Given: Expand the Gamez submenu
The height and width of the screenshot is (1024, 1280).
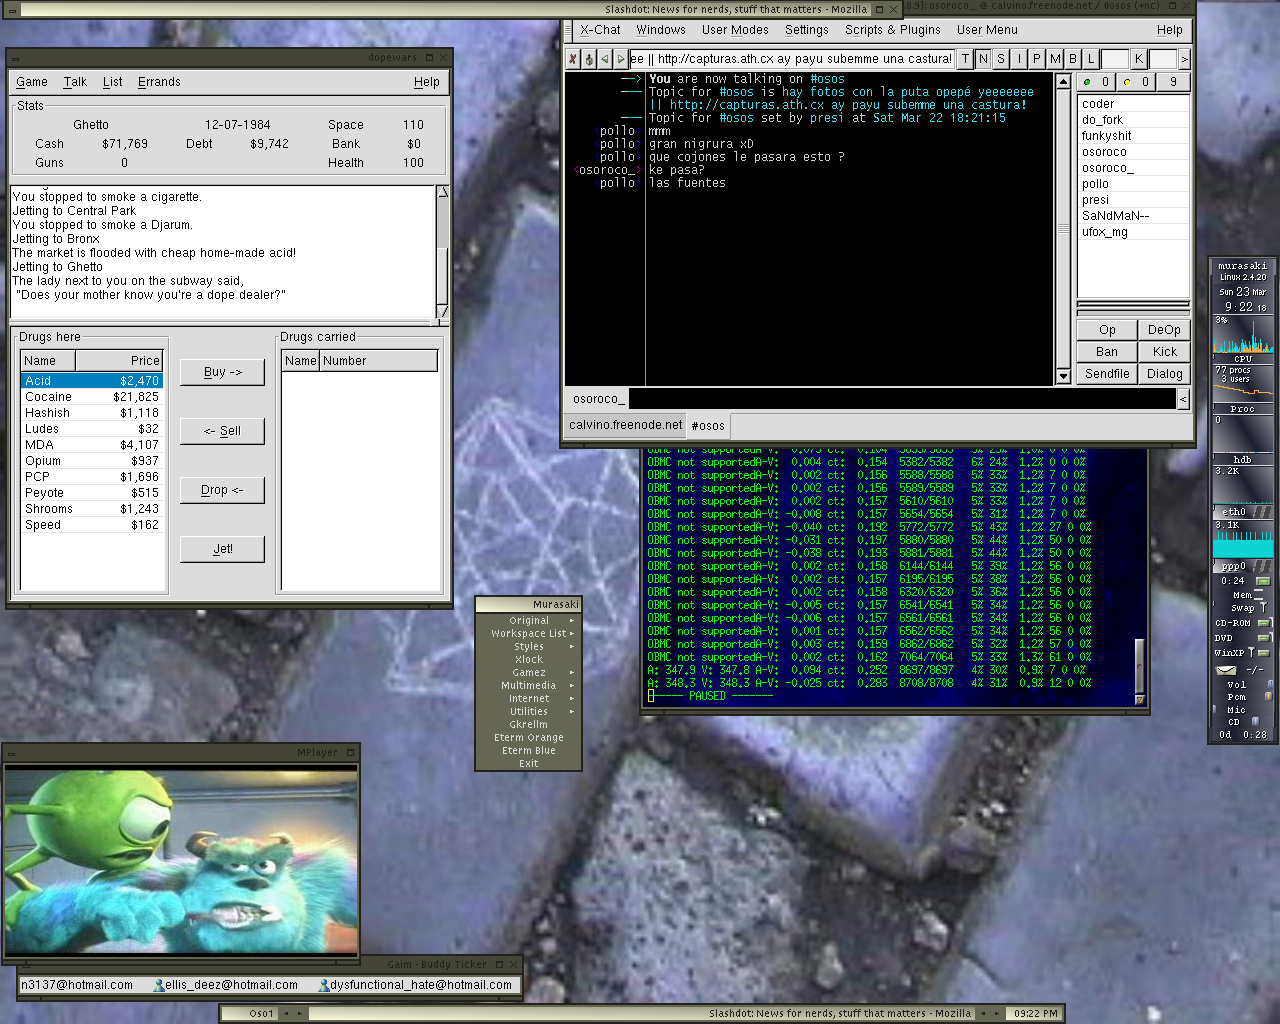Looking at the screenshot, I should coord(528,672).
